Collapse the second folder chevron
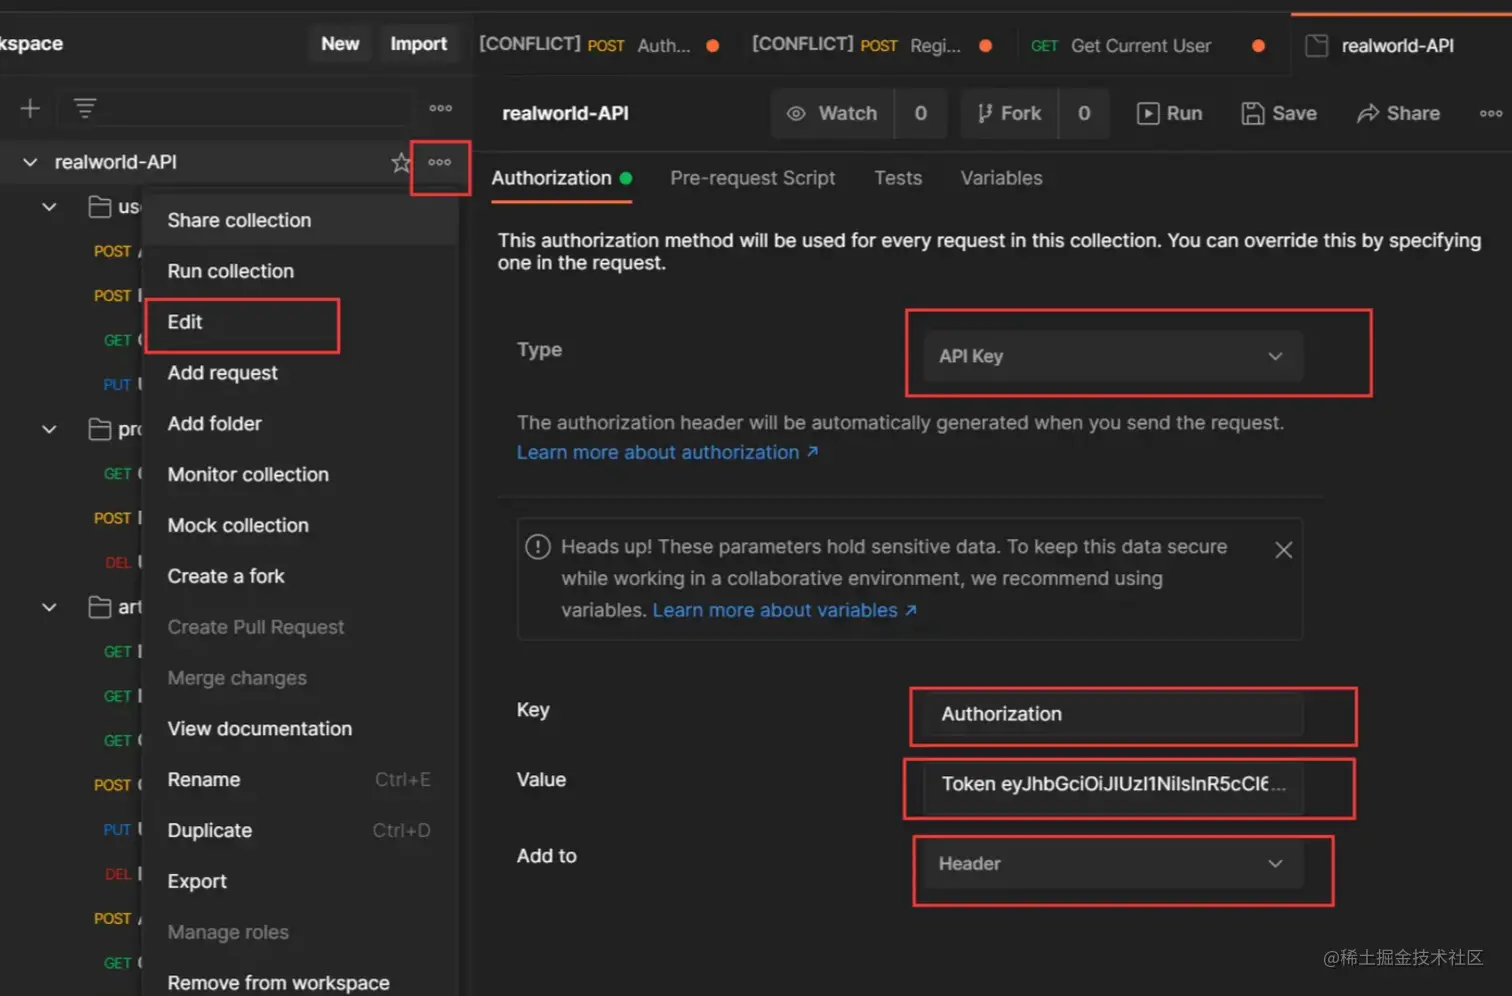Viewport: 1512px width, 996px height. (49, 429)
